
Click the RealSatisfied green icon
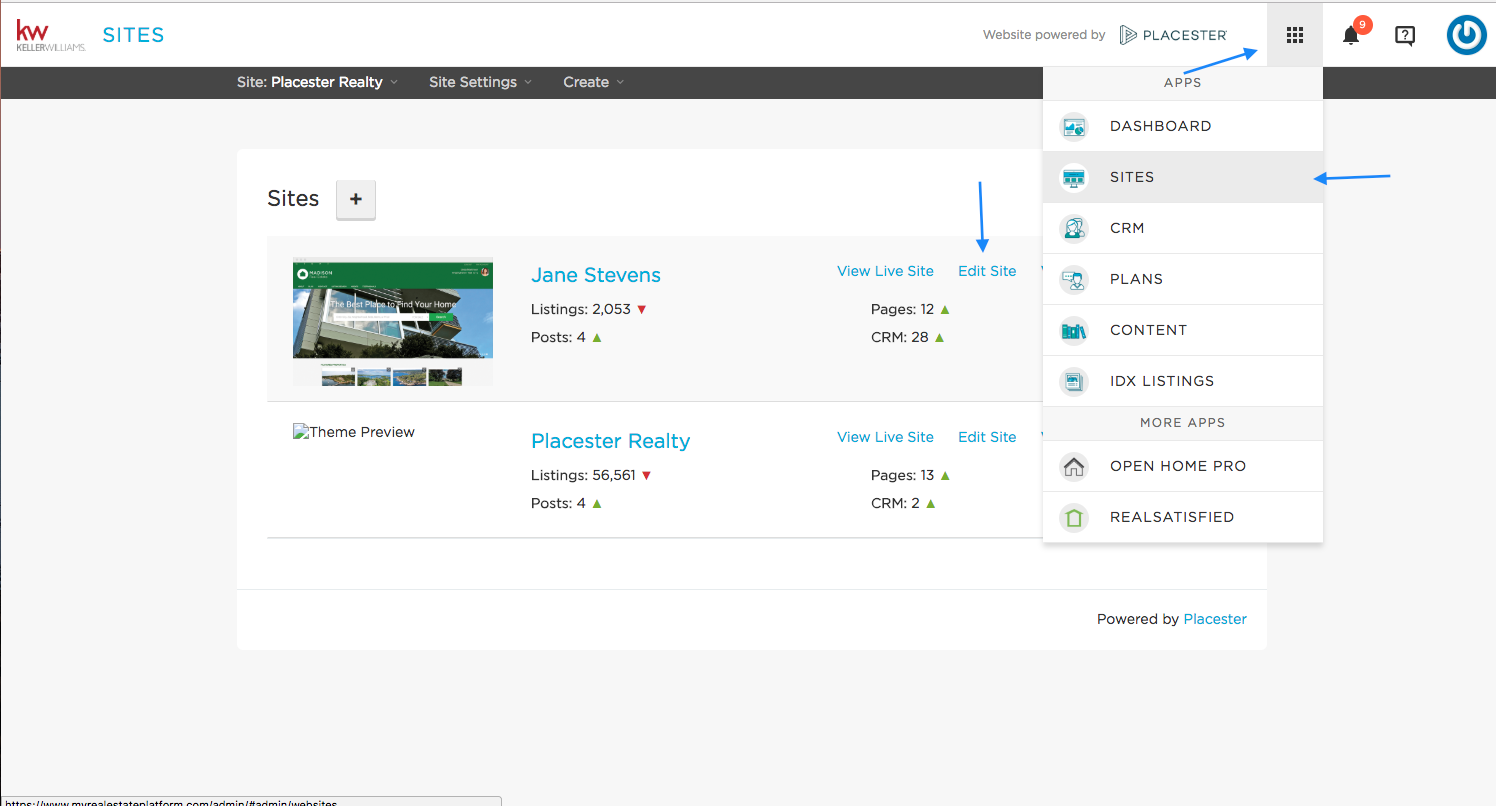pyautogui.click(x=1074, y=518)
